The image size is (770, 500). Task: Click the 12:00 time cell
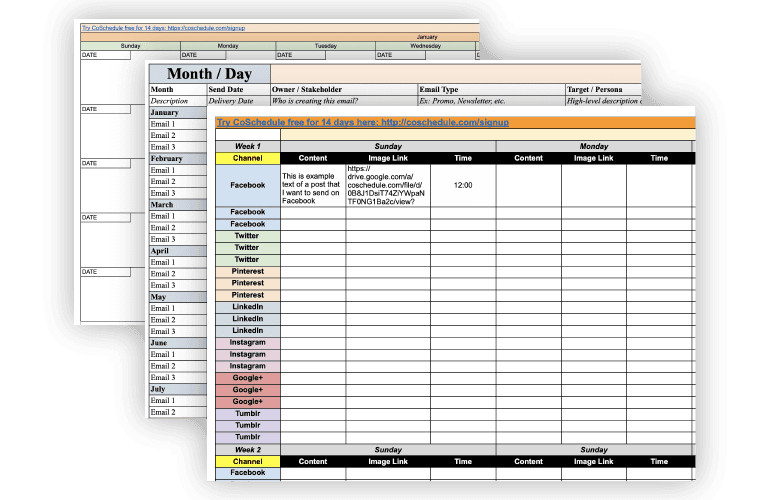coord(463,185)
